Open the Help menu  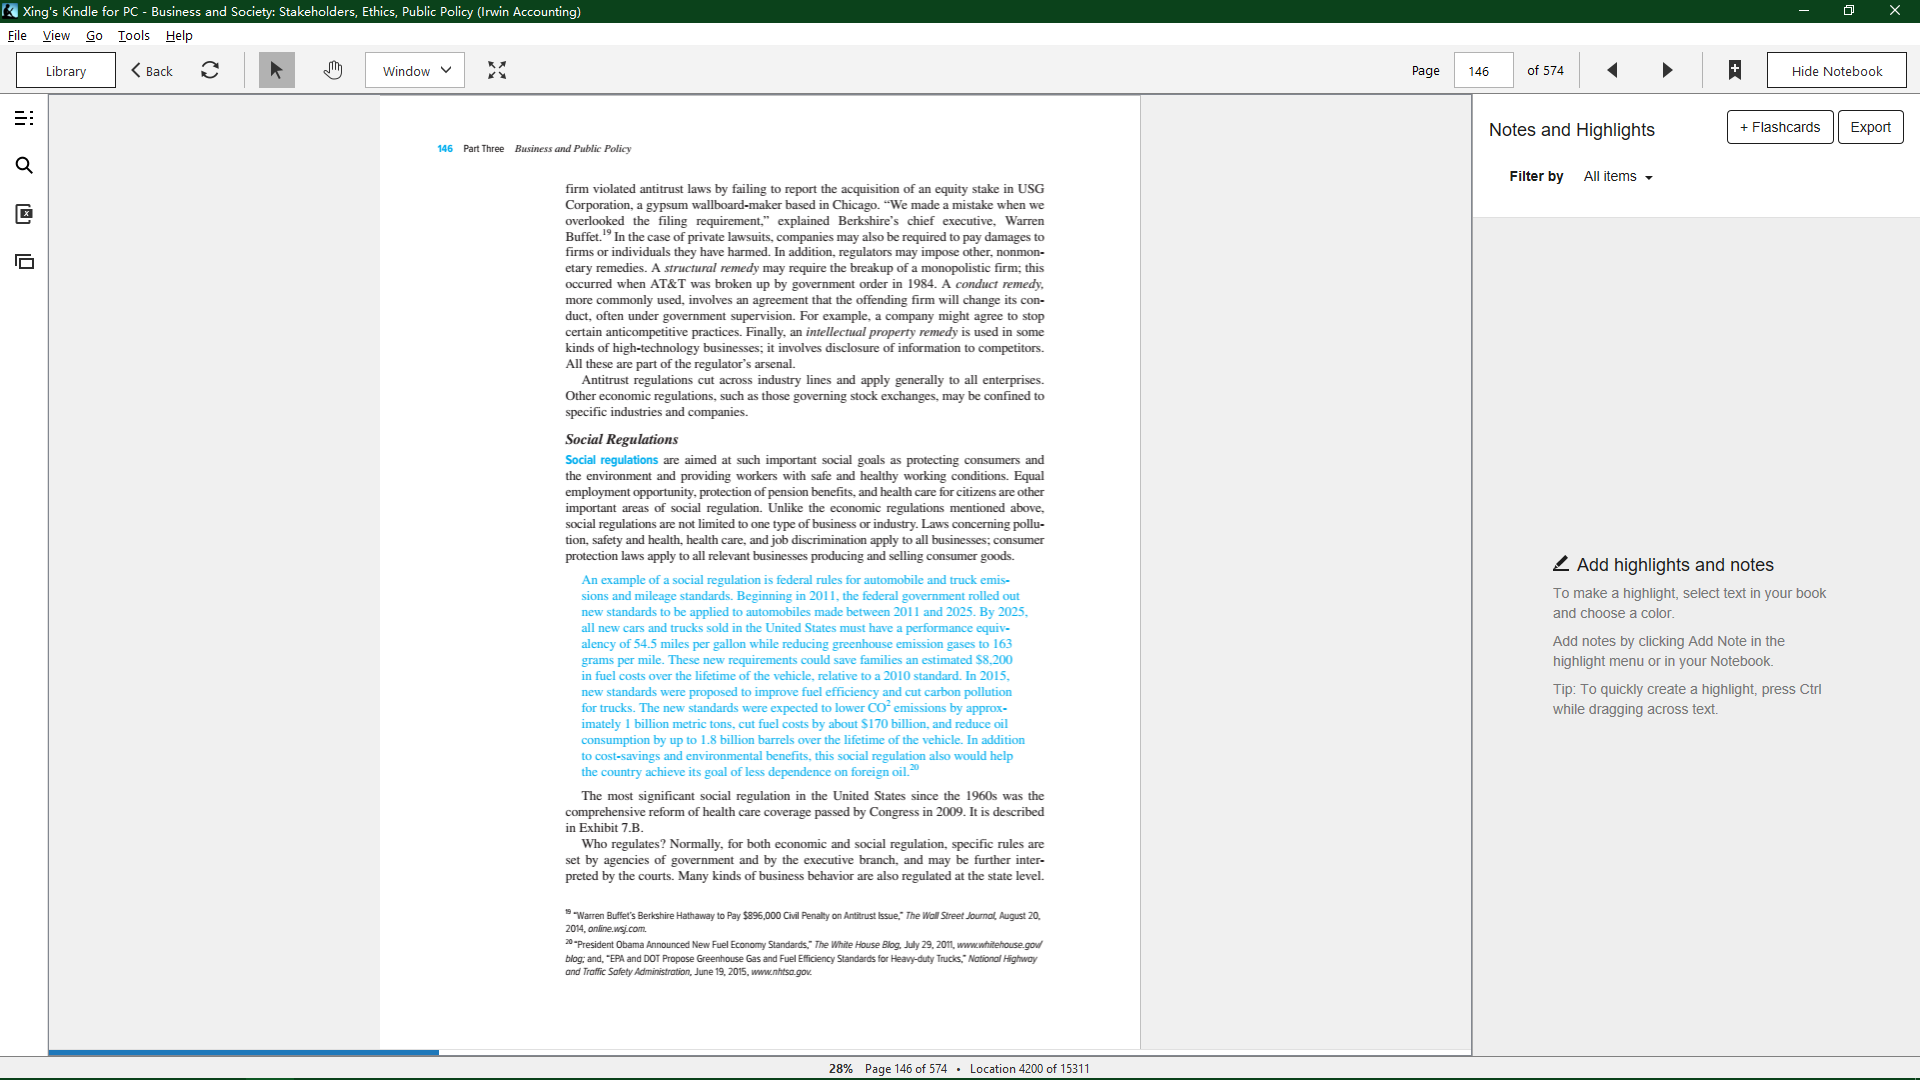coord(179,35)
